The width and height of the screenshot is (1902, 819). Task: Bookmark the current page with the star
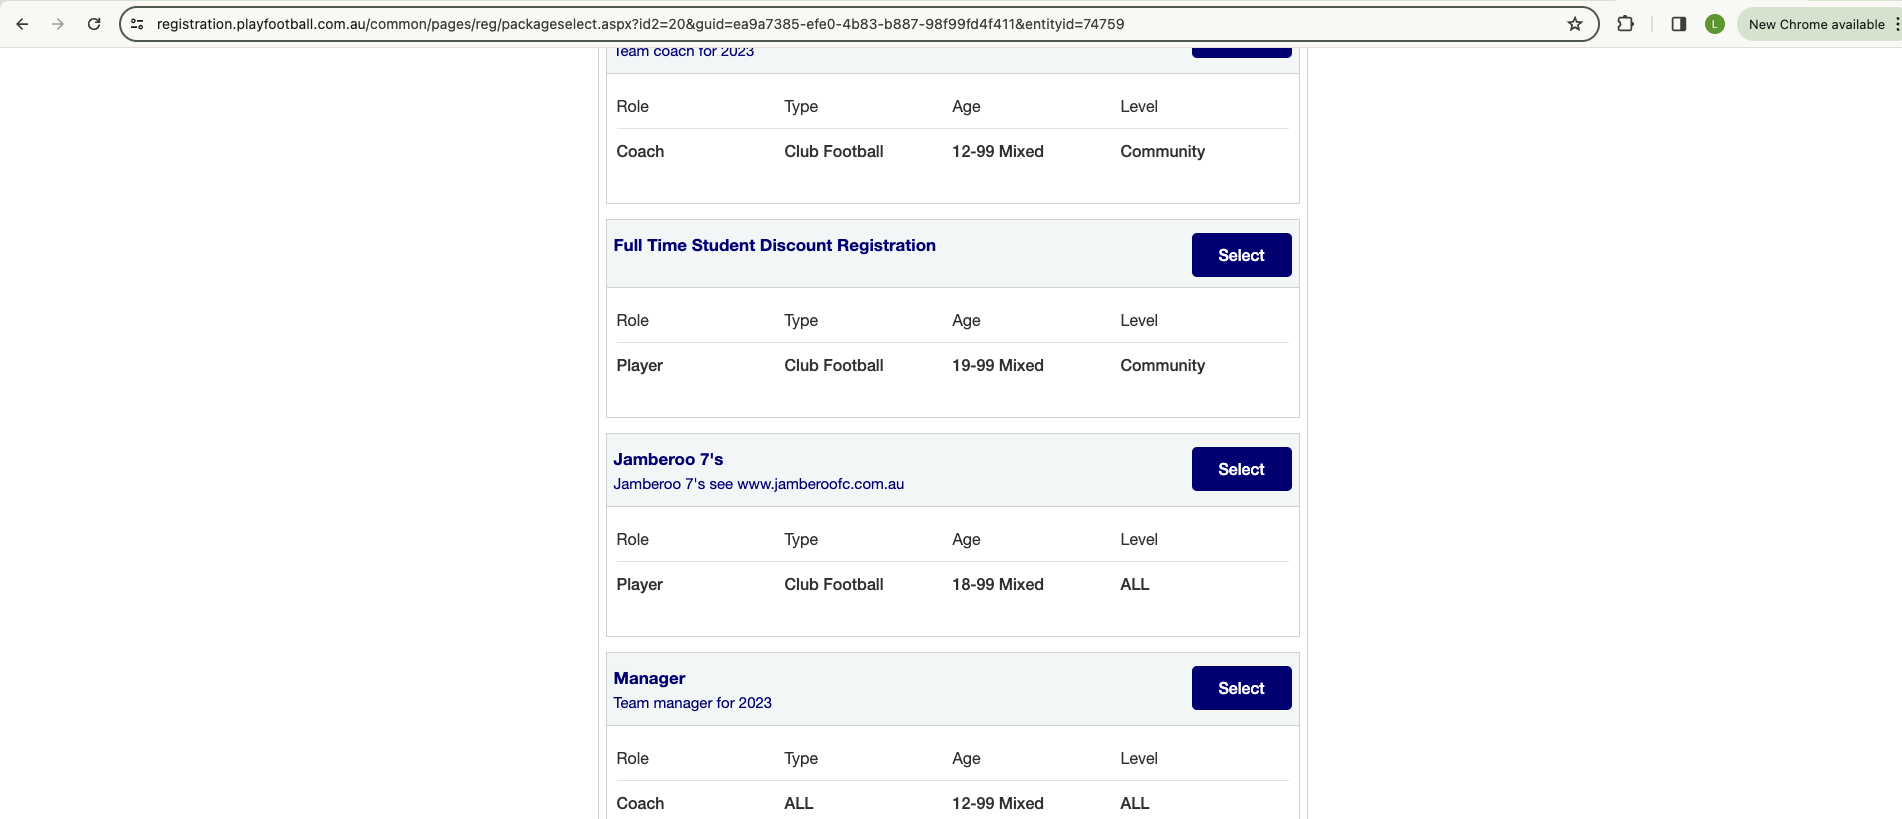click(1575, 23)
